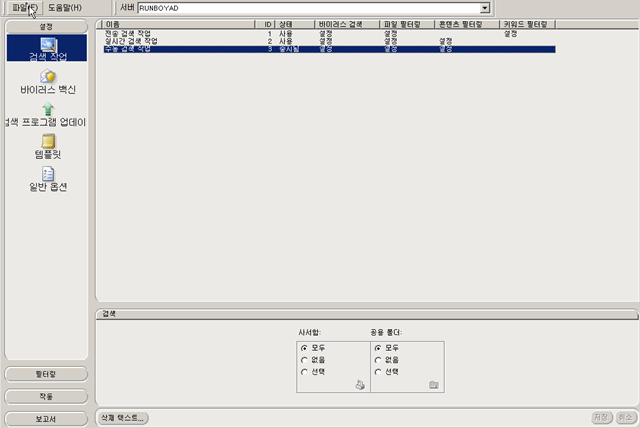Image resolution: width=640 pixels, height=428 pixels.
Task: Sort by the 상태 column header
Action: pos(295,24)
